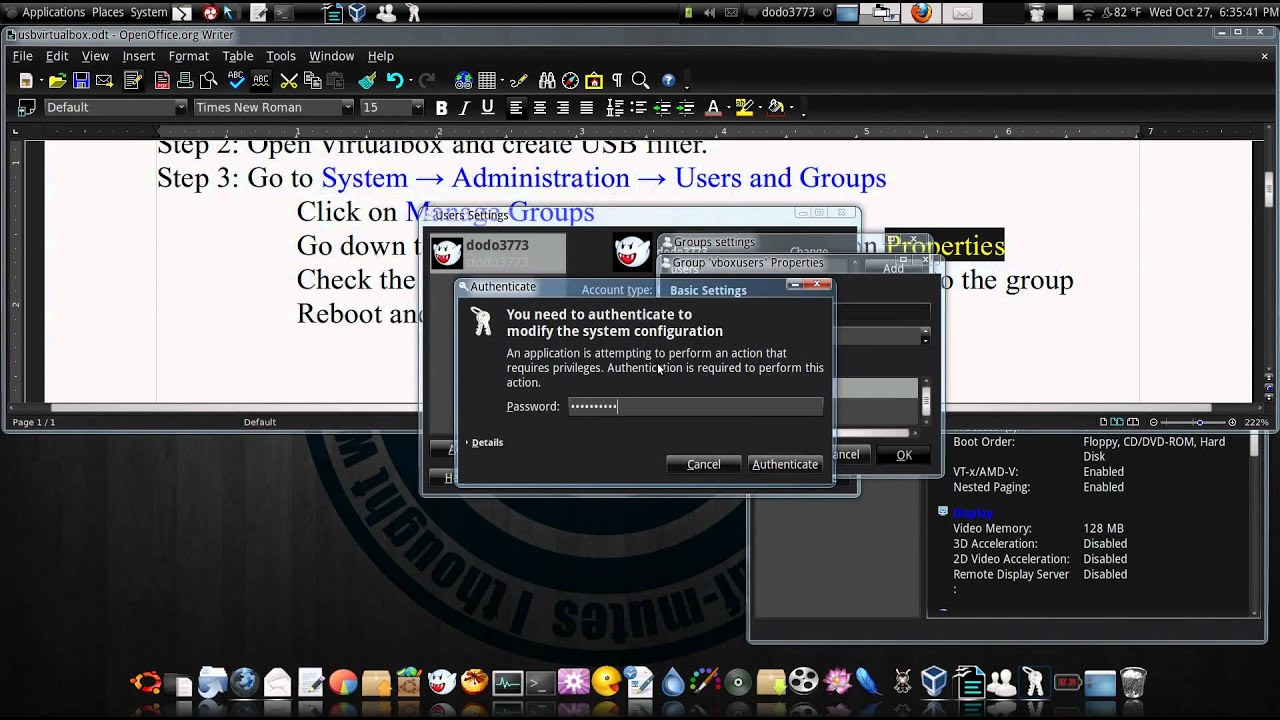
Task: Click the Format Paintbrush icon
Action: 367,80
